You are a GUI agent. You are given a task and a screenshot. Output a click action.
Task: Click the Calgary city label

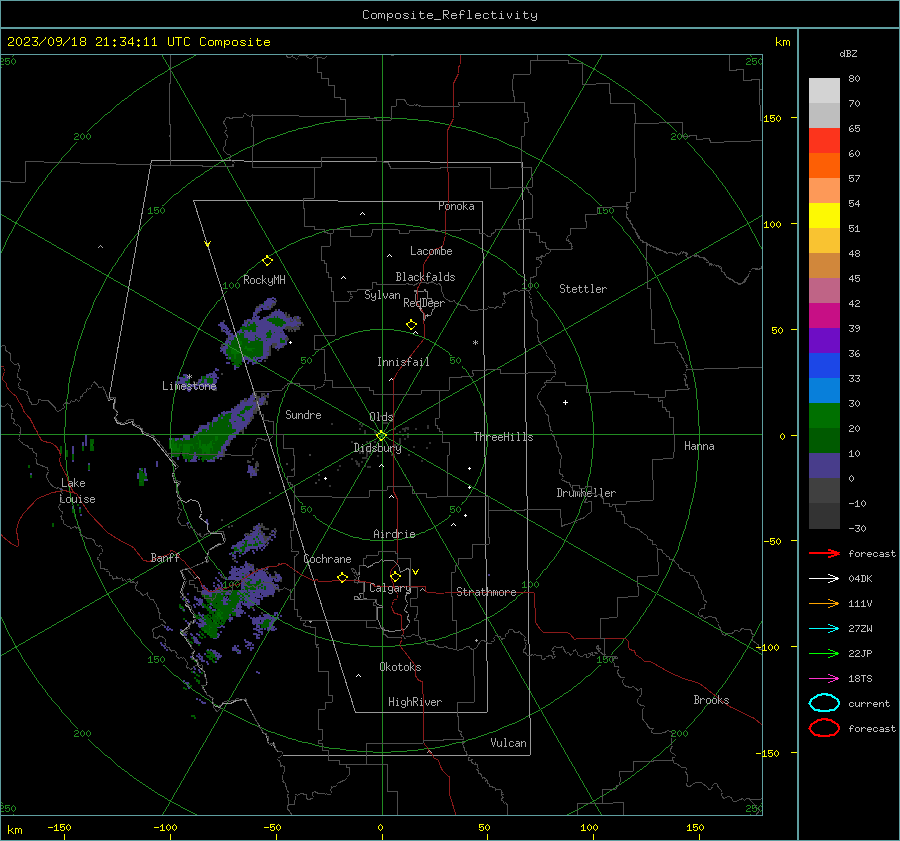pyautogui.click(x=390, y=588)
